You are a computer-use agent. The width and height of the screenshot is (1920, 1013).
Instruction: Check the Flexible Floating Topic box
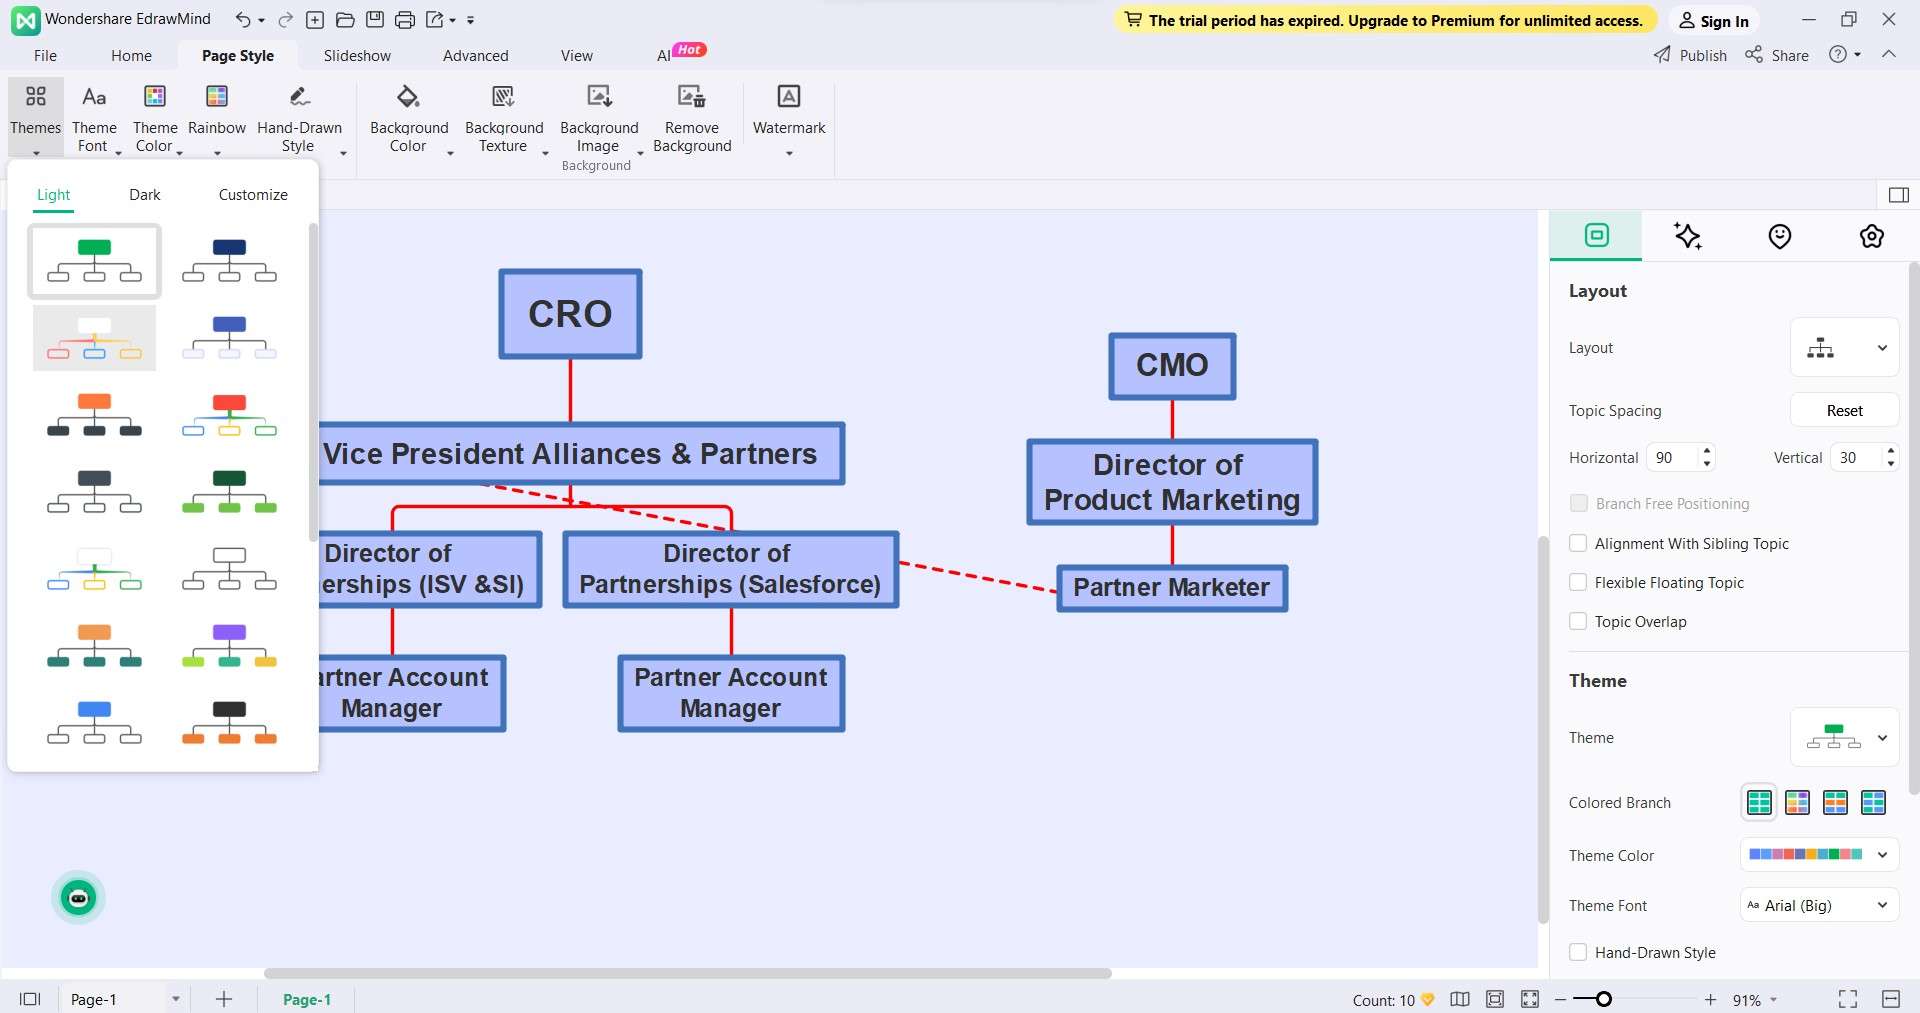tap(1578, 582)
